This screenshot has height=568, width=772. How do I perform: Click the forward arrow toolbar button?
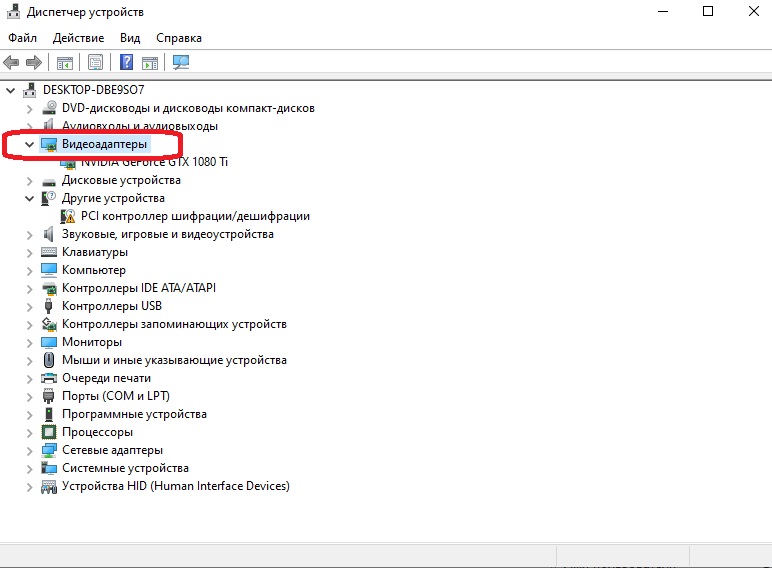(x=33, y=62)
